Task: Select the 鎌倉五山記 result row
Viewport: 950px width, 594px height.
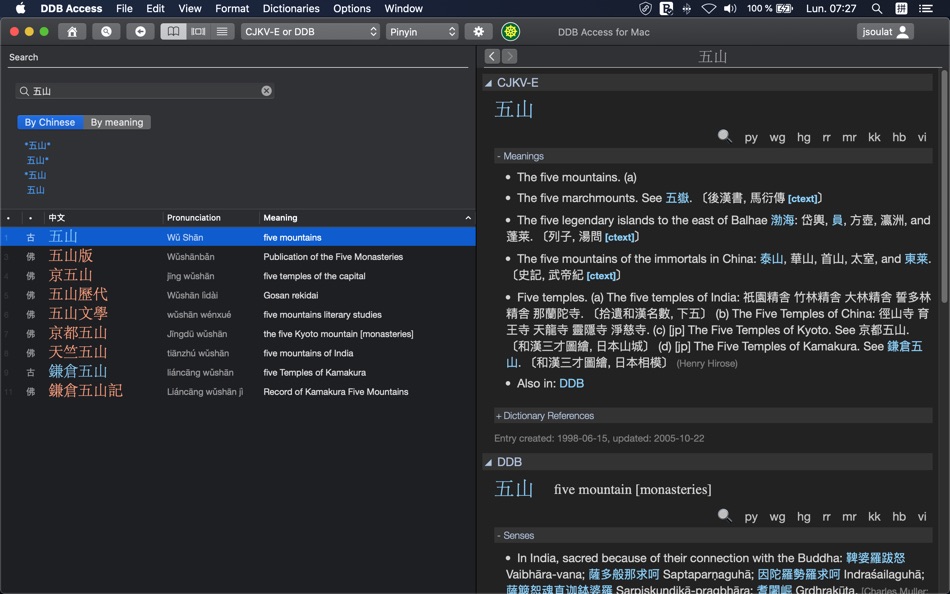Action: pos(238,392)
